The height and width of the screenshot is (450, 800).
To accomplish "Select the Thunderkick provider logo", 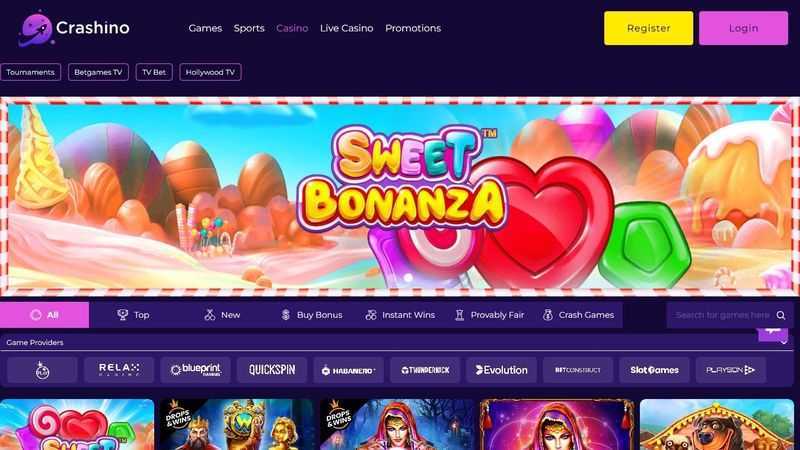I will click(x=425, y=370).
